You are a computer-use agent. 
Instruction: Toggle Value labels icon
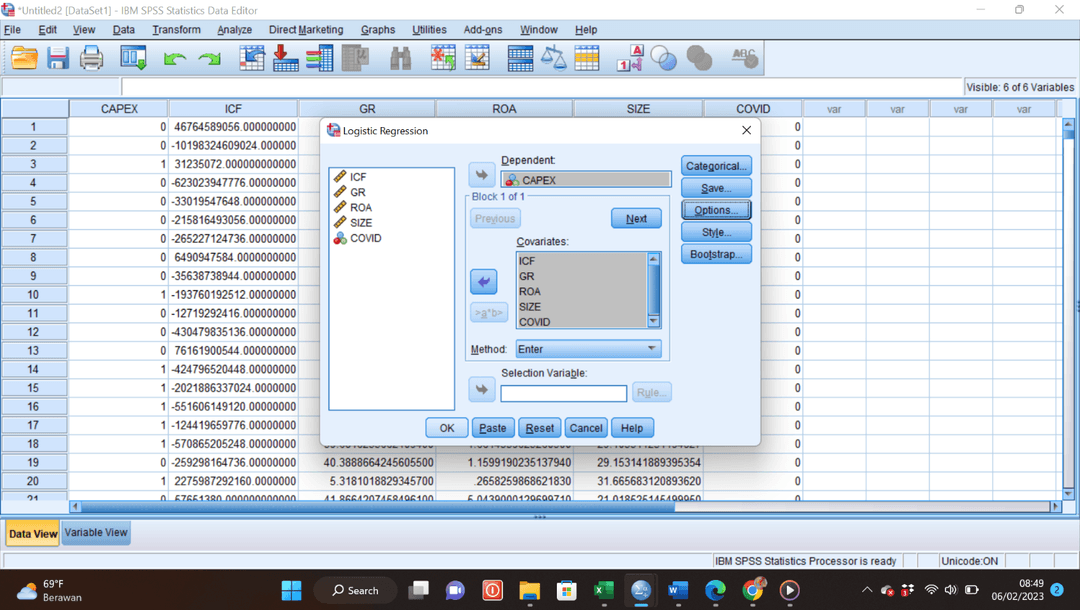[630, 59]
